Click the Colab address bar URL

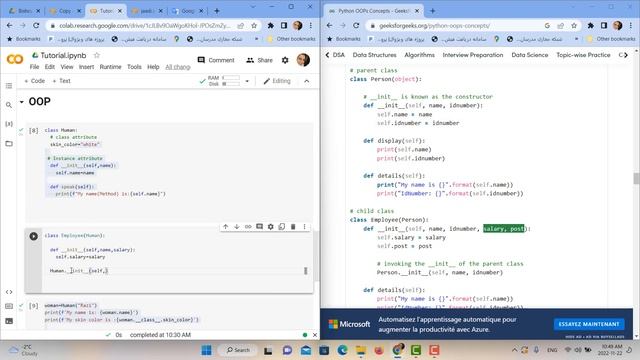coord(144,25)
